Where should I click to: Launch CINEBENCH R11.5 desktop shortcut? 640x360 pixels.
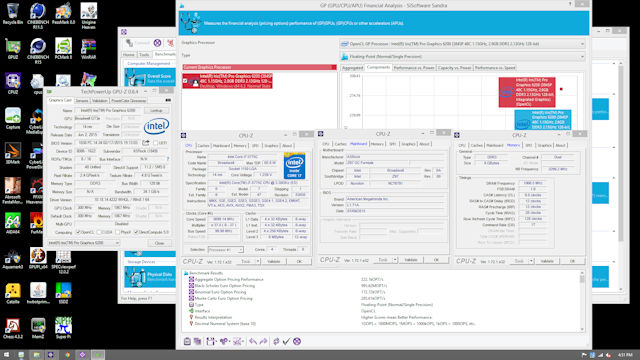38,16
